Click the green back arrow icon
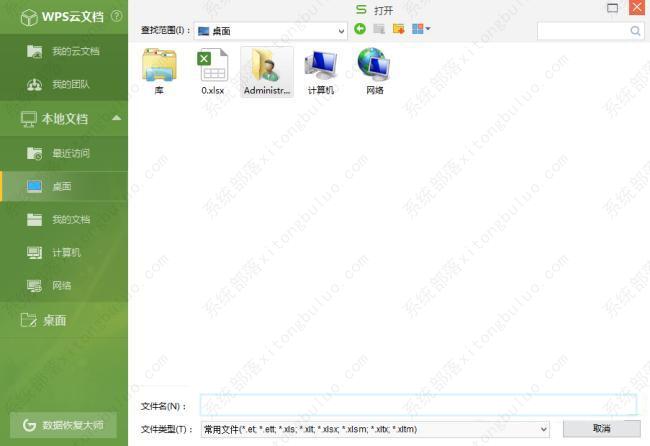The image size is (650, 446). [360, 29]
